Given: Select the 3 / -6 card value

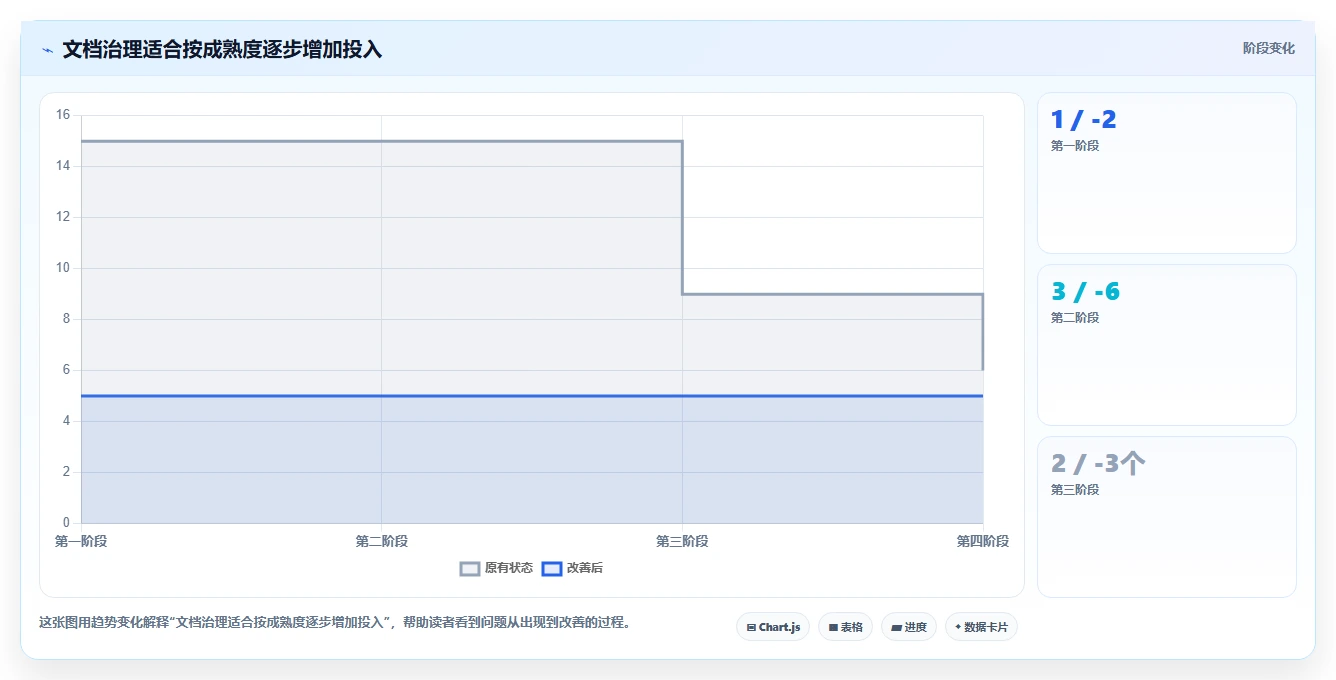Looking at the screenshot, I should [x=1085, y=292].
